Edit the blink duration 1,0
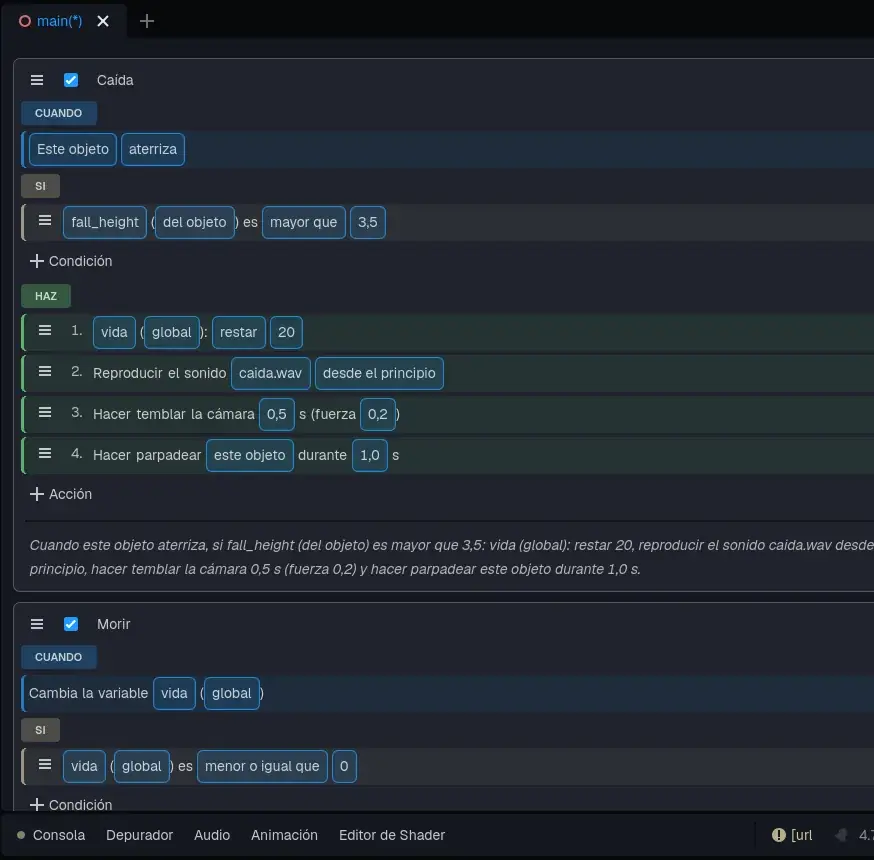874x860 pixels. [370, 455]
